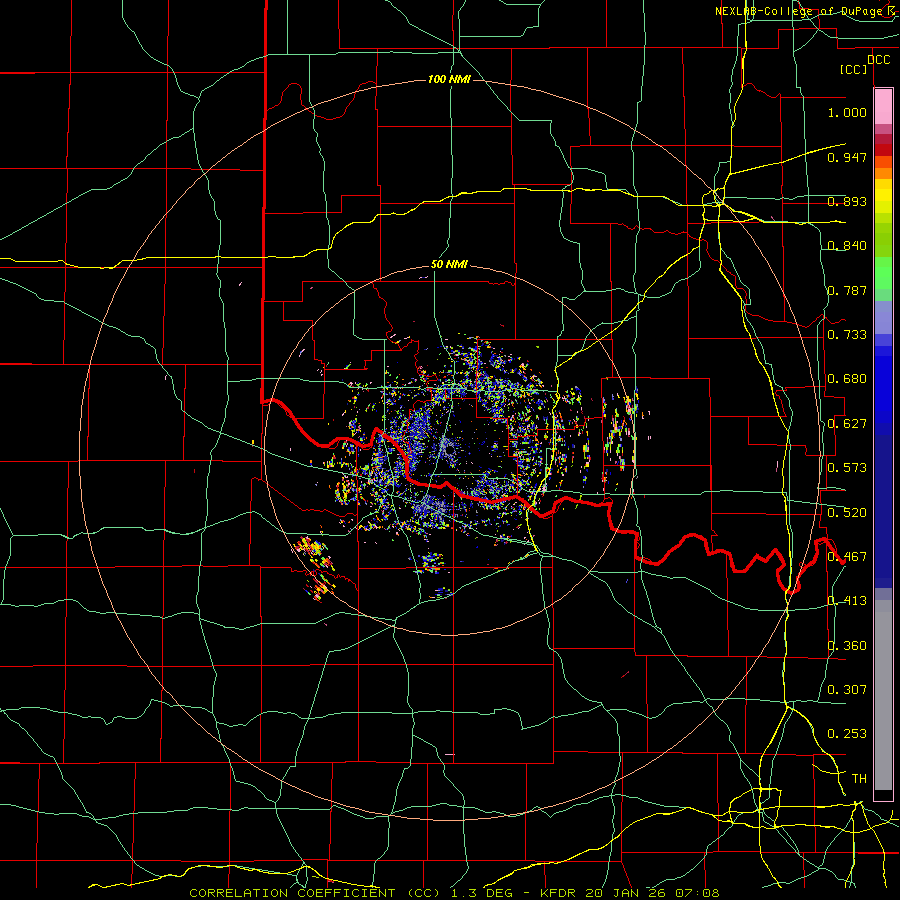
Task: Click the 20 JAN 26 date text
Action: point(624,893)
